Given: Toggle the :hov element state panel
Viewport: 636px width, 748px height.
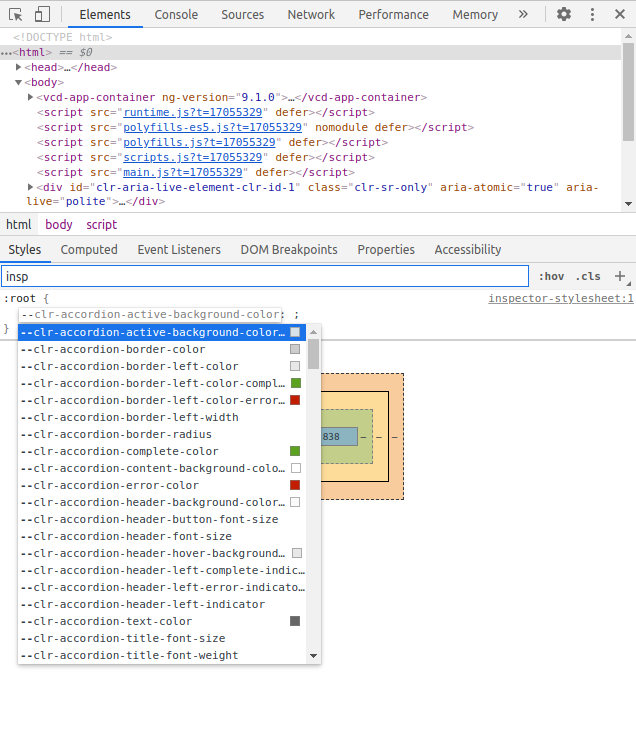Looking at the screenshot, I should [551, 277].
